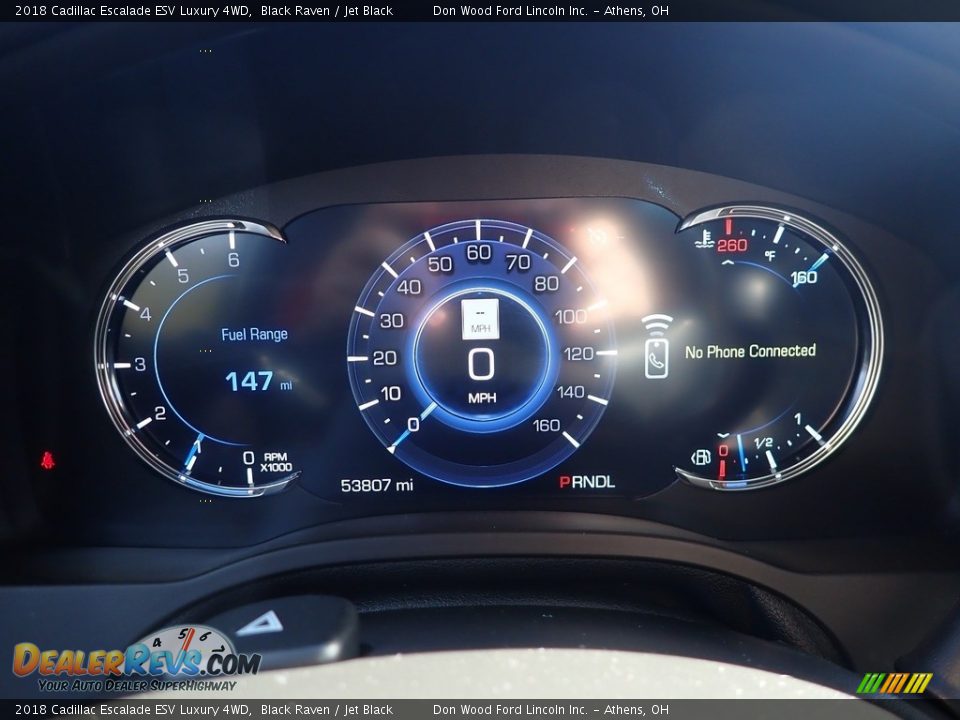Click the coolant temperature icon

click(706, 239)
